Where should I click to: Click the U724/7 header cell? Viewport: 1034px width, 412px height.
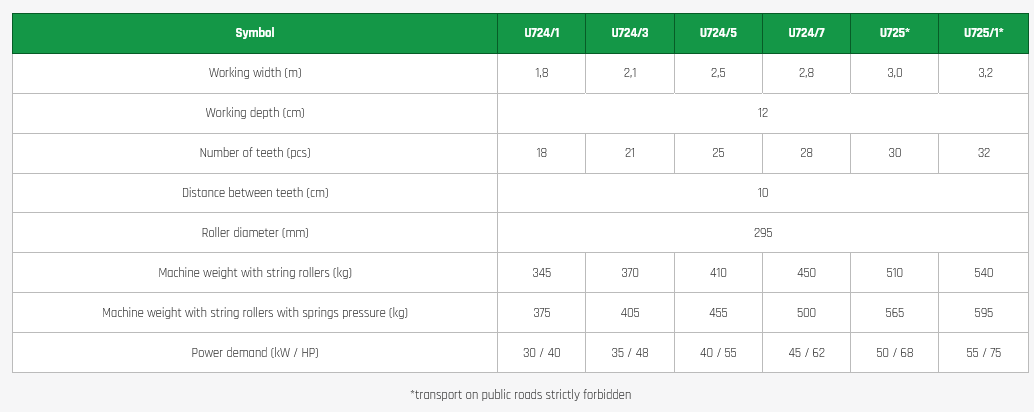[x=806, y=33]
